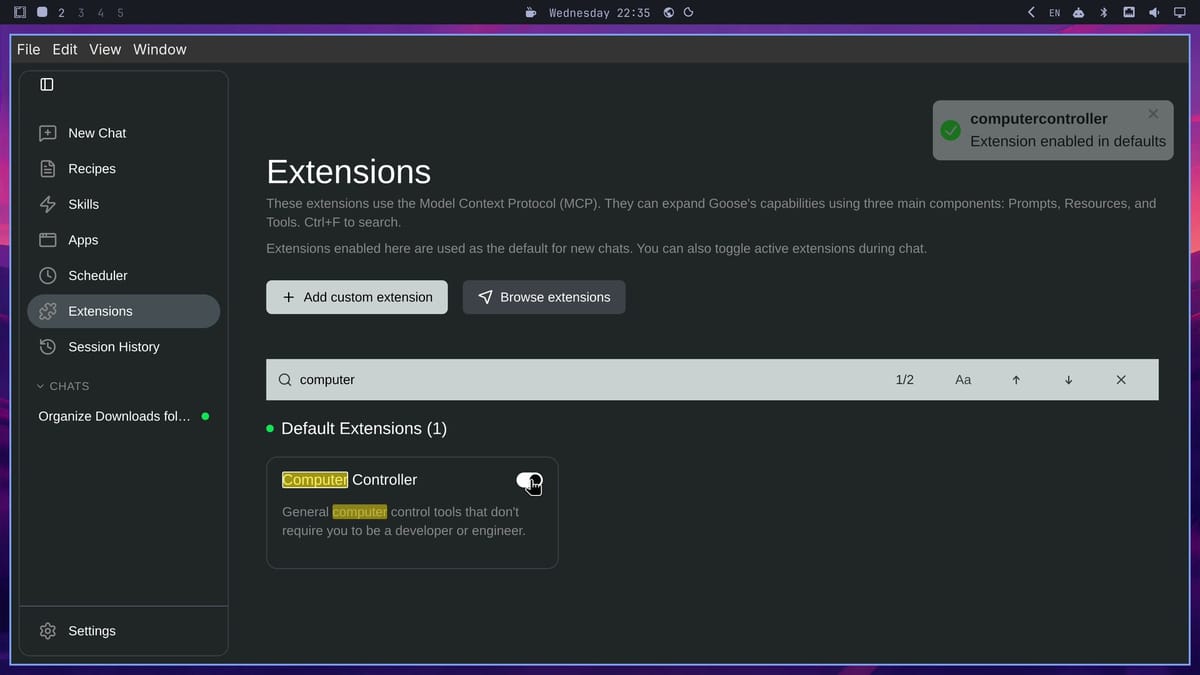Viewport: 1200px width, 675px height.
Task: Collapse the sidebar with the panel icon
Action: tap(47, 85)
